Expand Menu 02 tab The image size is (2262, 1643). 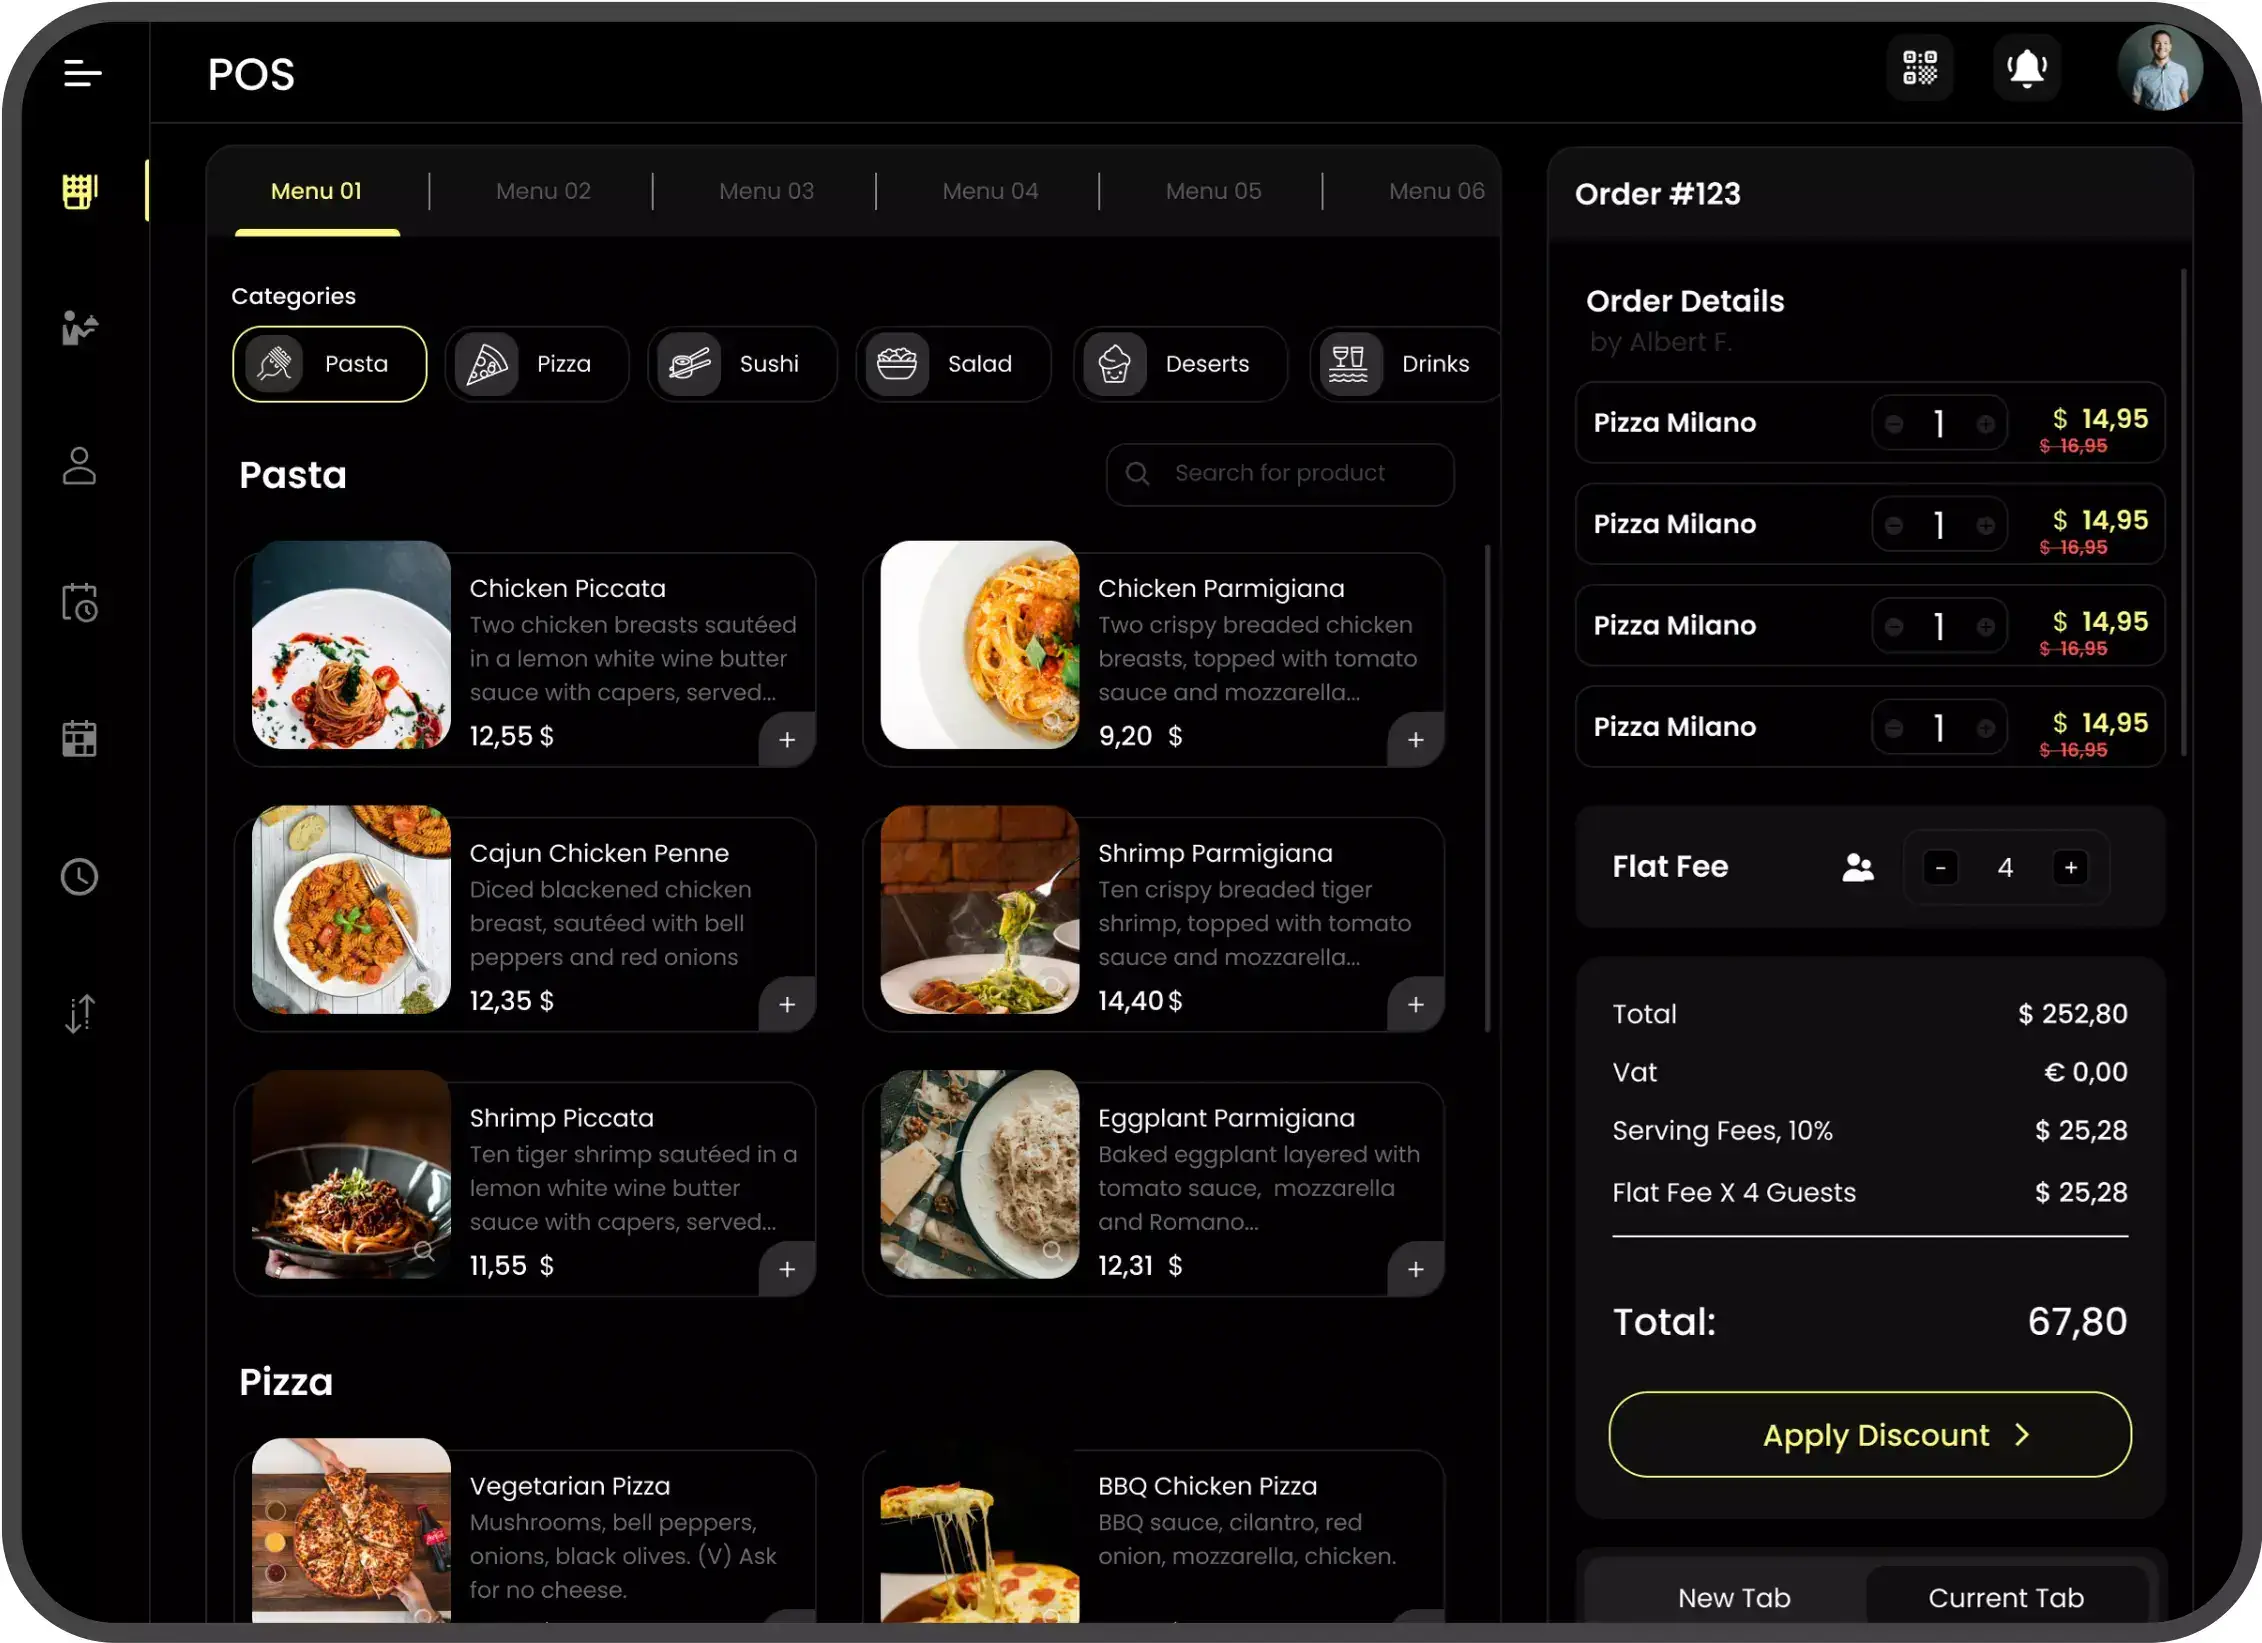pyautogui.click(x=543, y=191)
